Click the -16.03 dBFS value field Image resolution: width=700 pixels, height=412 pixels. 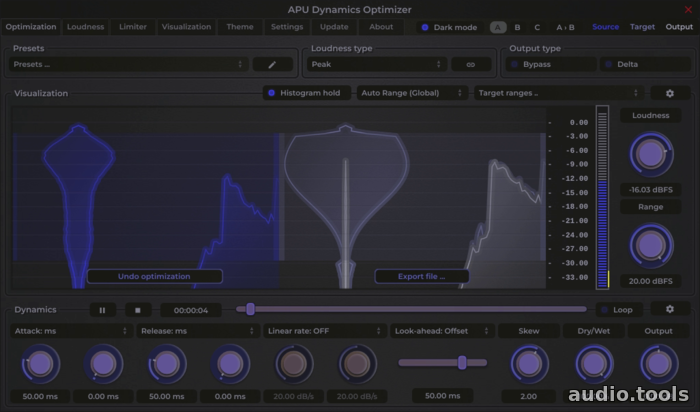click(x=650, y=190)
